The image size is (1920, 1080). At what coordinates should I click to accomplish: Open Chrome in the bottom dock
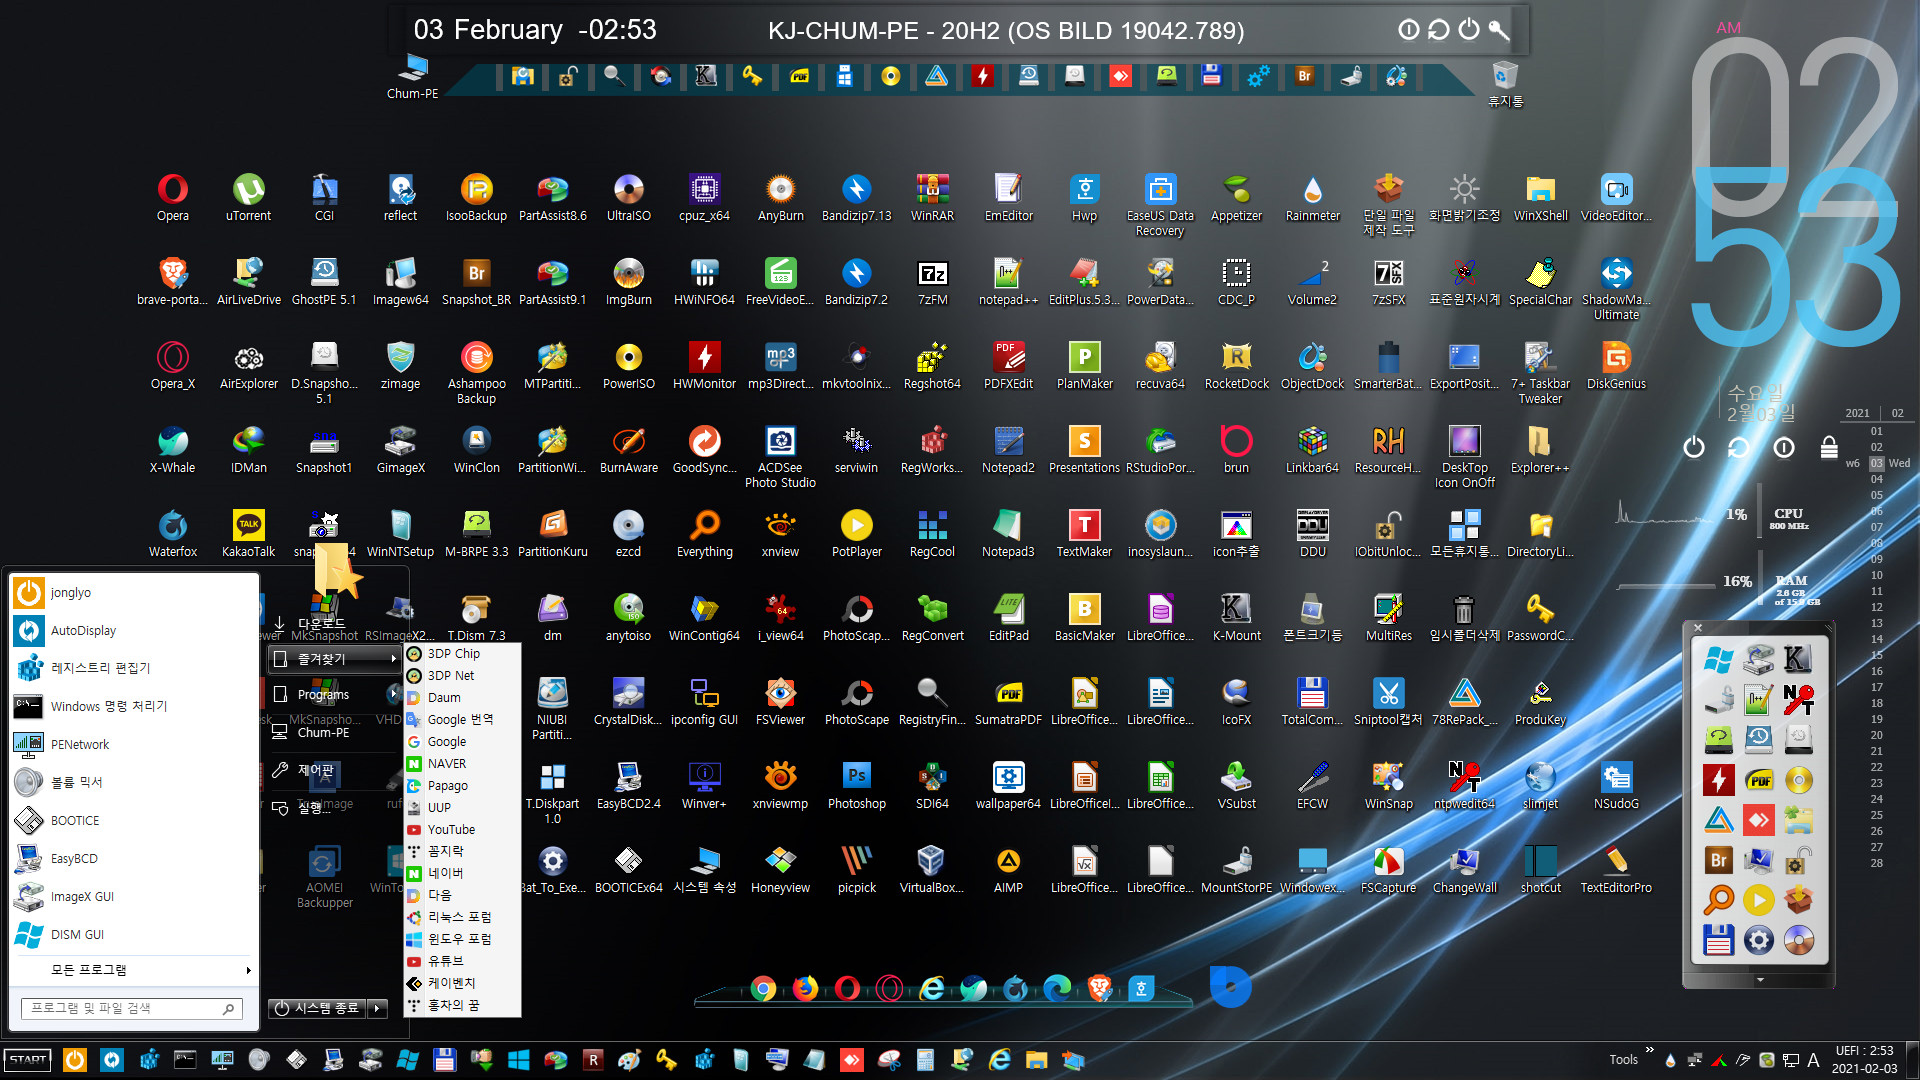click(763, 989)
